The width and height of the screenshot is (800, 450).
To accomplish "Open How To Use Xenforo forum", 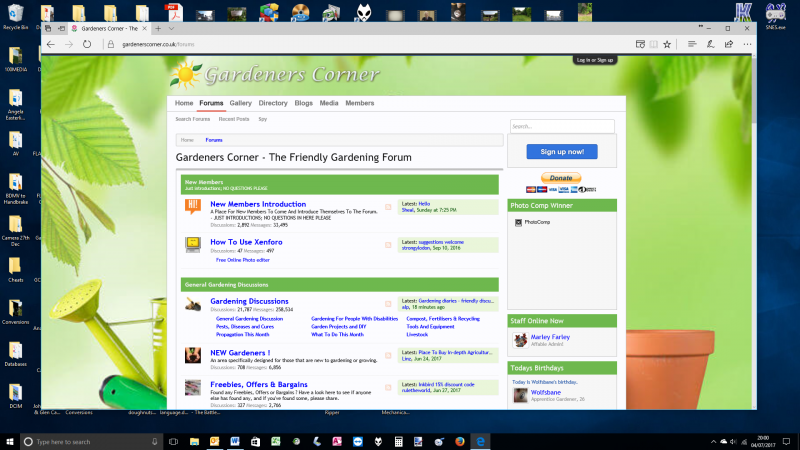I will click(x=246, y=242).
